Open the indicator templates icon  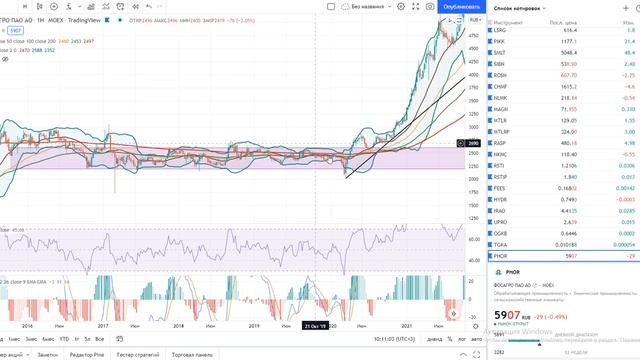(x=106, y=7)
